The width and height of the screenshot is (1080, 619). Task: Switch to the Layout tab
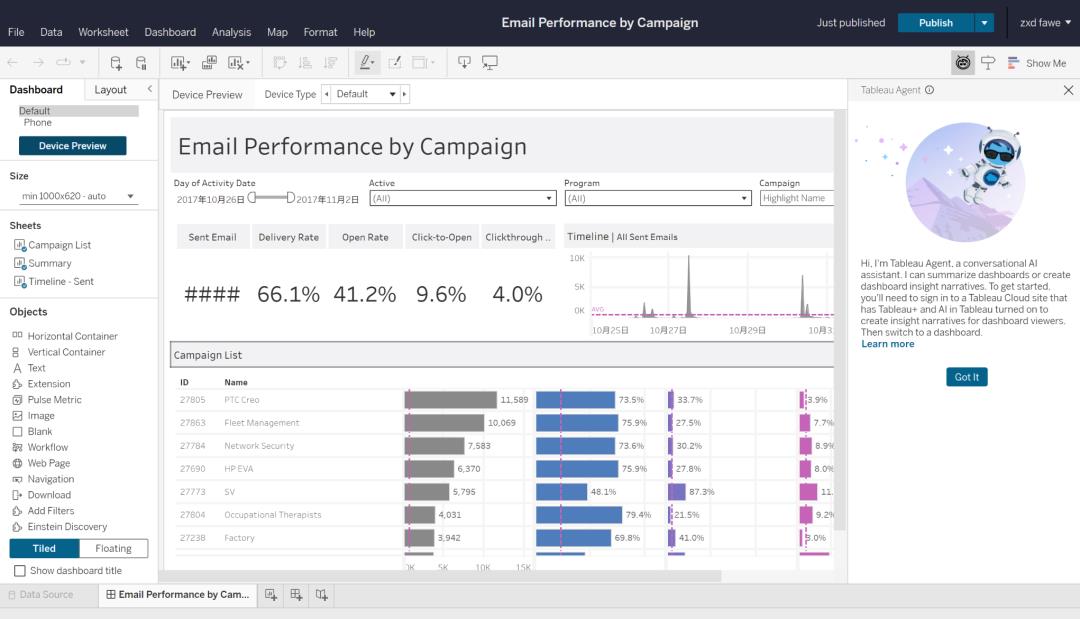[110, 90]
